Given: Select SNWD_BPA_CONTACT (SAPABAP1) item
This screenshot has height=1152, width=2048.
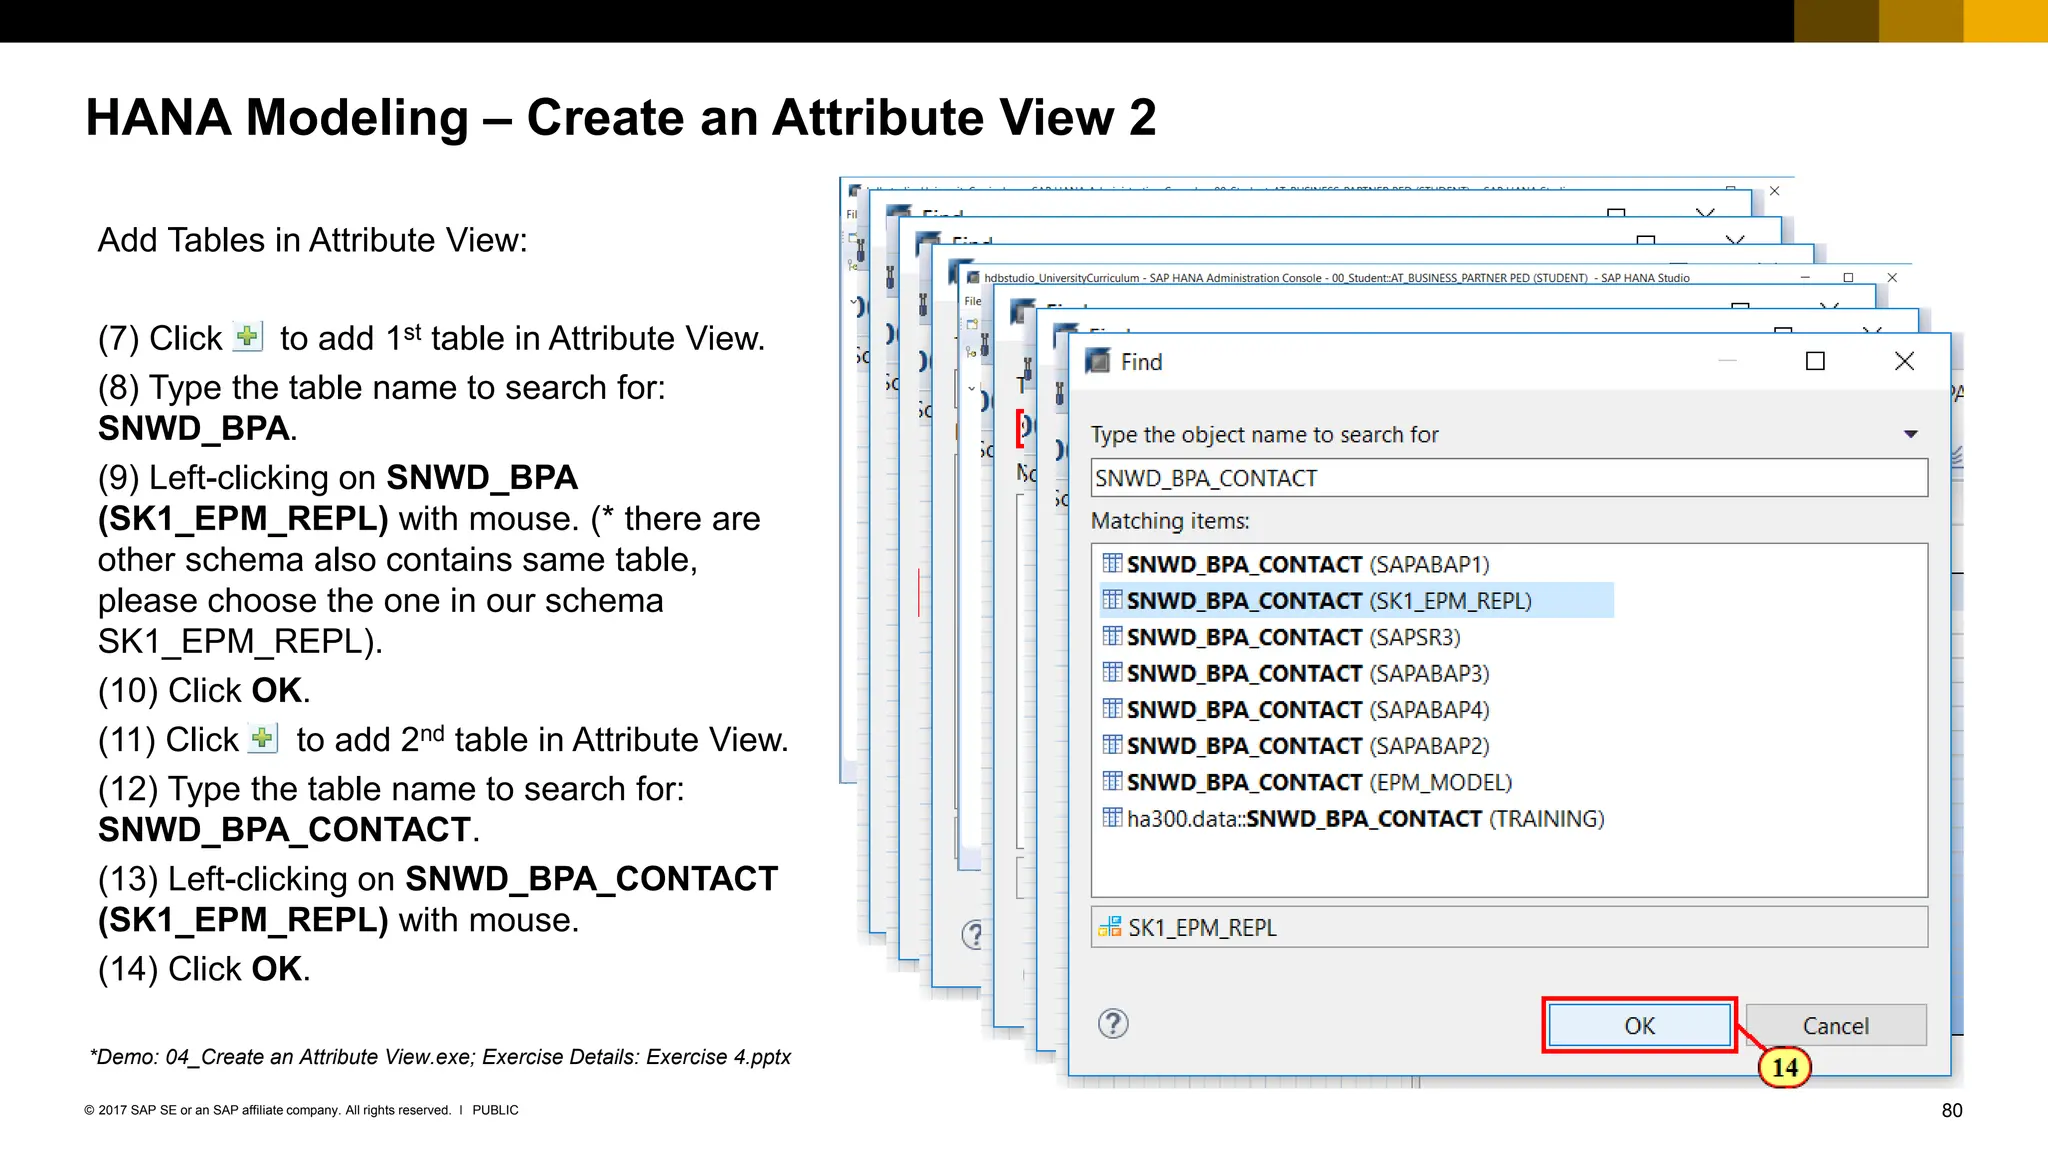Looking at the screenshot, I should click(1308, 564).
